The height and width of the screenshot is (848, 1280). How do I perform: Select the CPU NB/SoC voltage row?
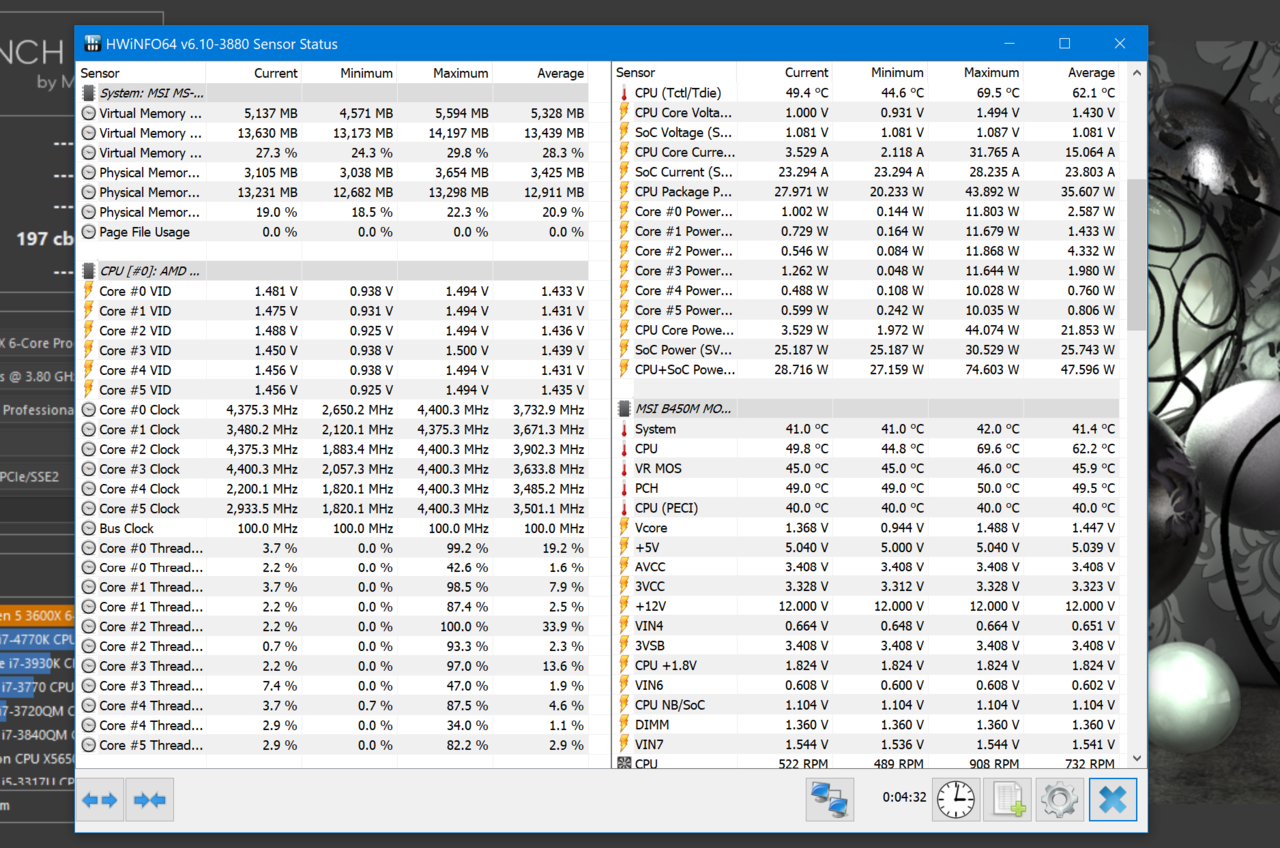[x=868, y=705]
